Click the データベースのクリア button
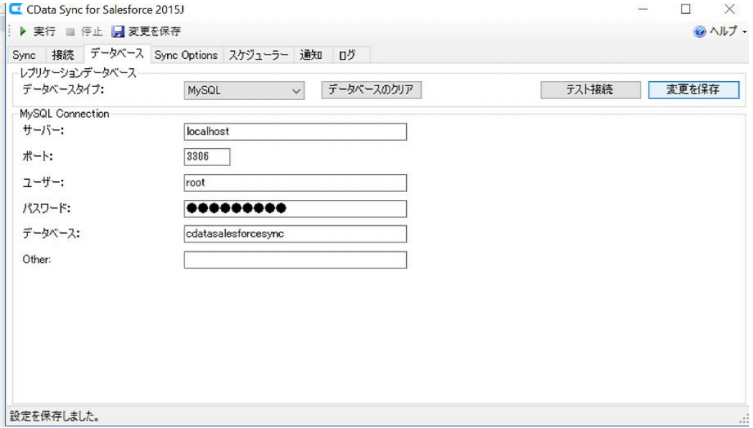Viewport: 753px width, 428px height. pyautogui.click(x=371, y=90)
